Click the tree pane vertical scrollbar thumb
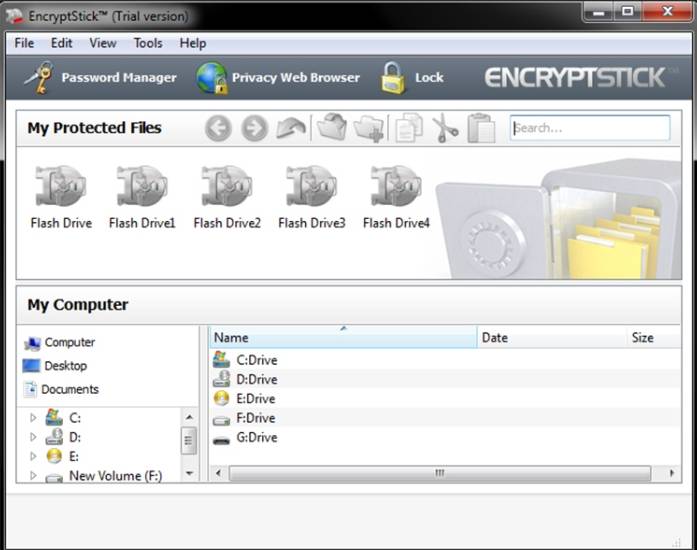The height and width of the screenshot is (550, 697). [188, 441]
